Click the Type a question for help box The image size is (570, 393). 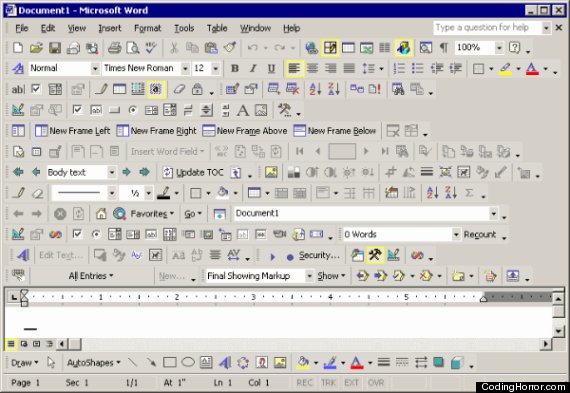coord(487,27)
